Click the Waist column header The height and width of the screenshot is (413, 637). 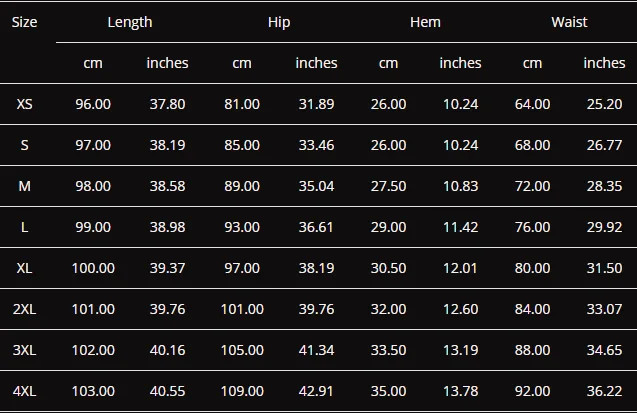pos(569,22)
